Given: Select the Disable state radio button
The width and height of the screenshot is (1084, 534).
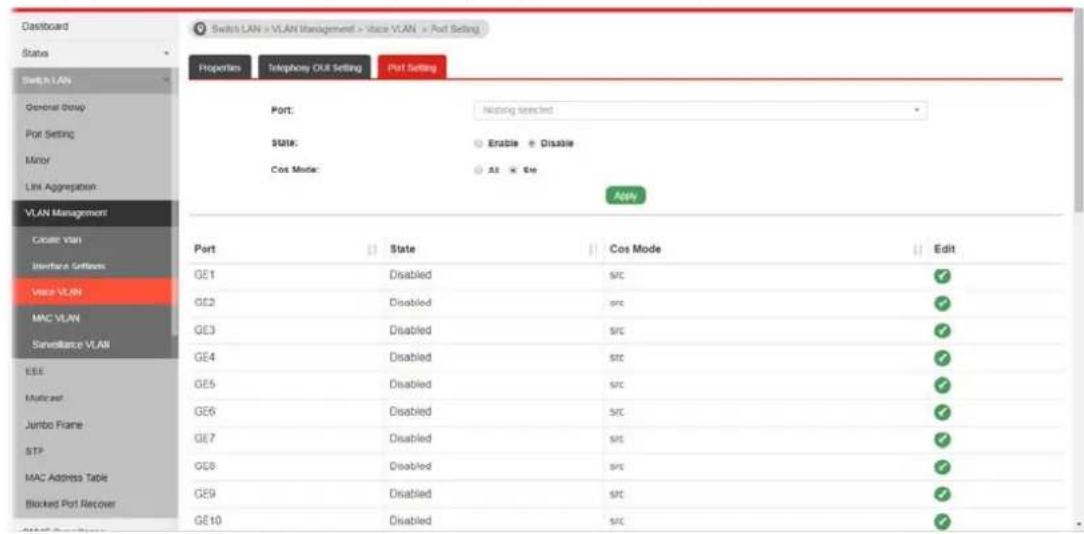Looking at the screenshot, I should point(530,144).
